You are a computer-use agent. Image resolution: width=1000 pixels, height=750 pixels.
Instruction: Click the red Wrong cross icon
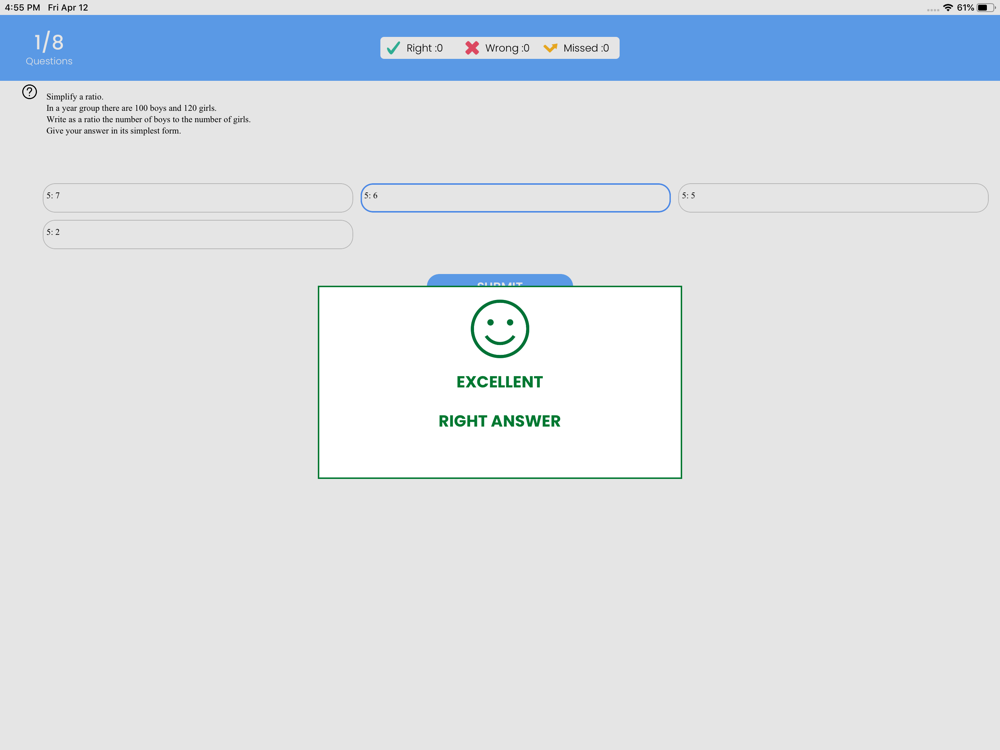pyautogui.click(x=472, y=48)
